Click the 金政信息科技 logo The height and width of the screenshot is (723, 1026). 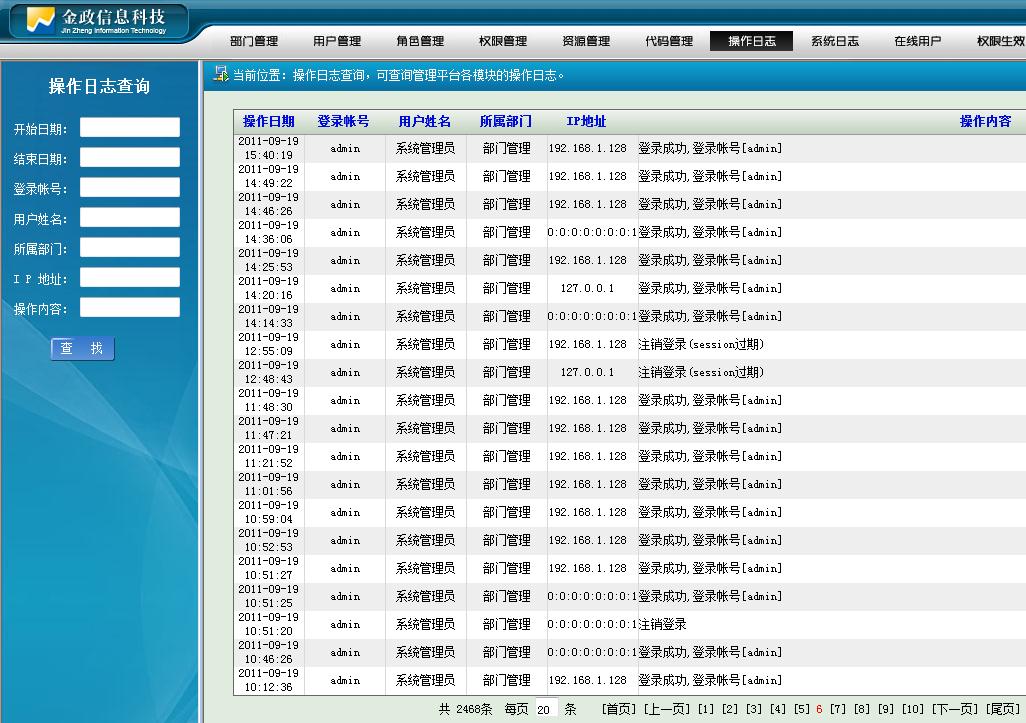click(x=98, y=21)
